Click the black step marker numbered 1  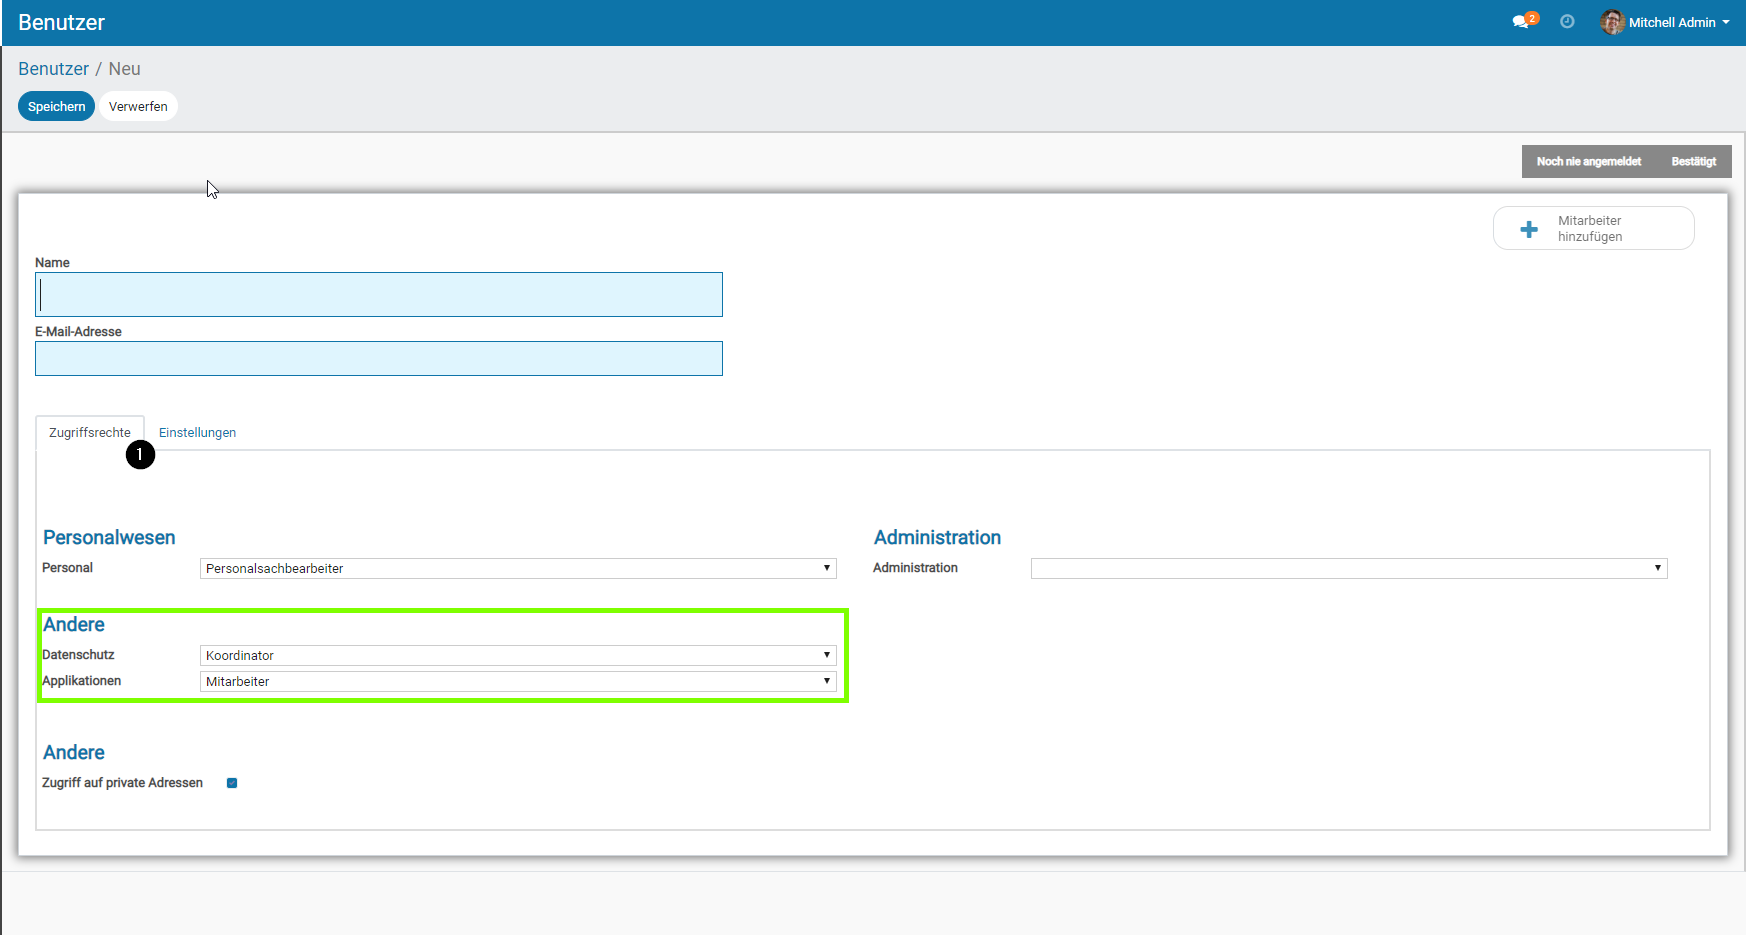140,455
